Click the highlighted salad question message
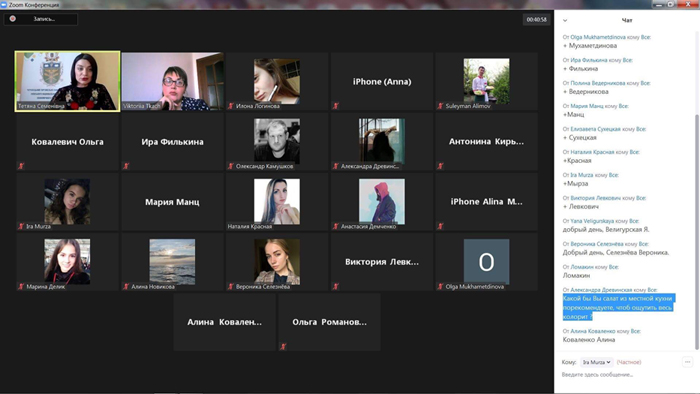Screen dimensions: 700x394 click(x=618, y=307)
